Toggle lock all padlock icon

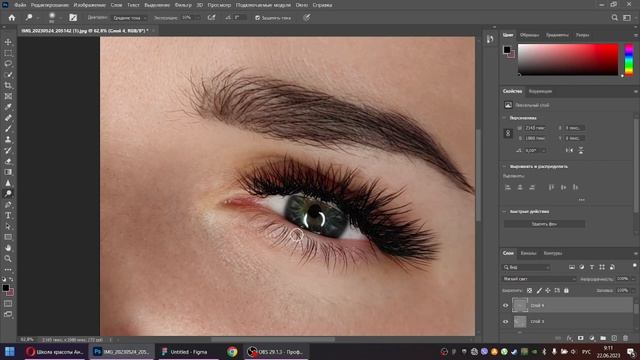[566, 291]
